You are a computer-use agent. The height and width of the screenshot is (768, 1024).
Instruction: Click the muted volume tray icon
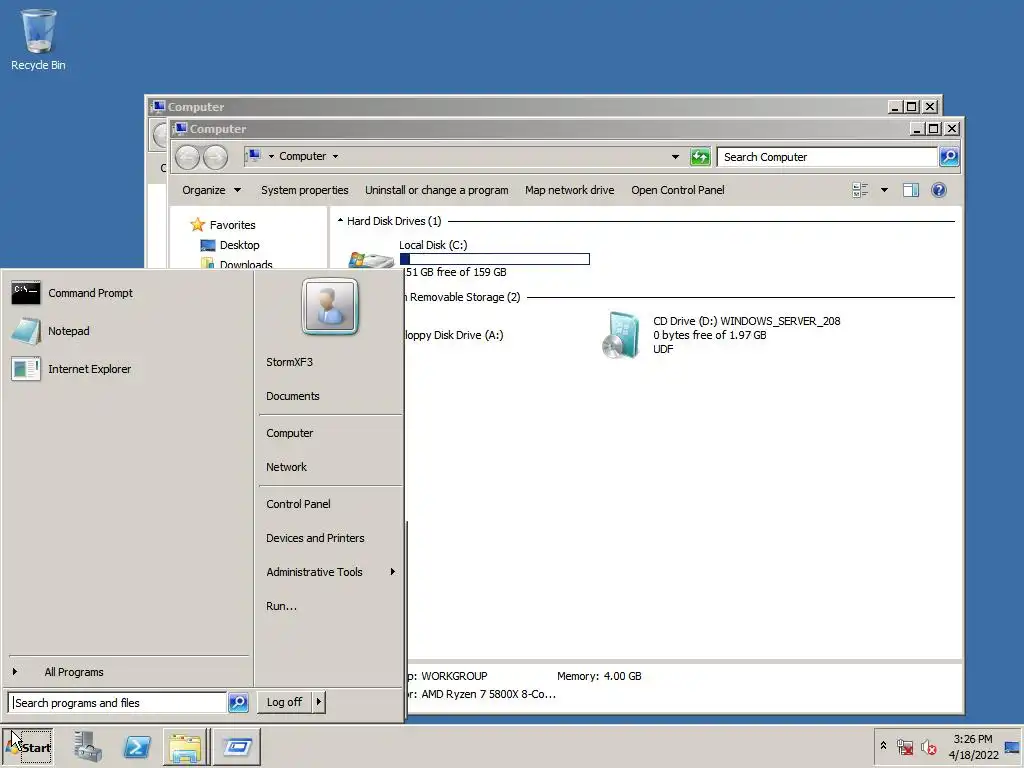(929, 746)
